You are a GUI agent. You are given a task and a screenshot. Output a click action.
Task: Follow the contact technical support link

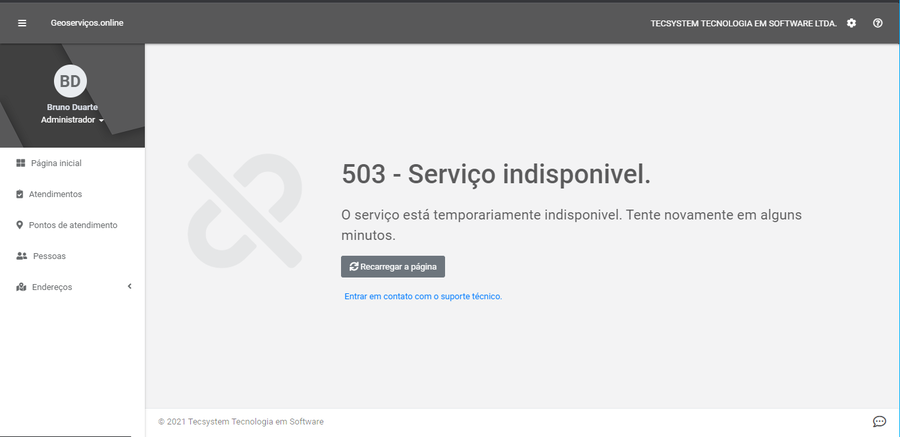coord(422,296)
